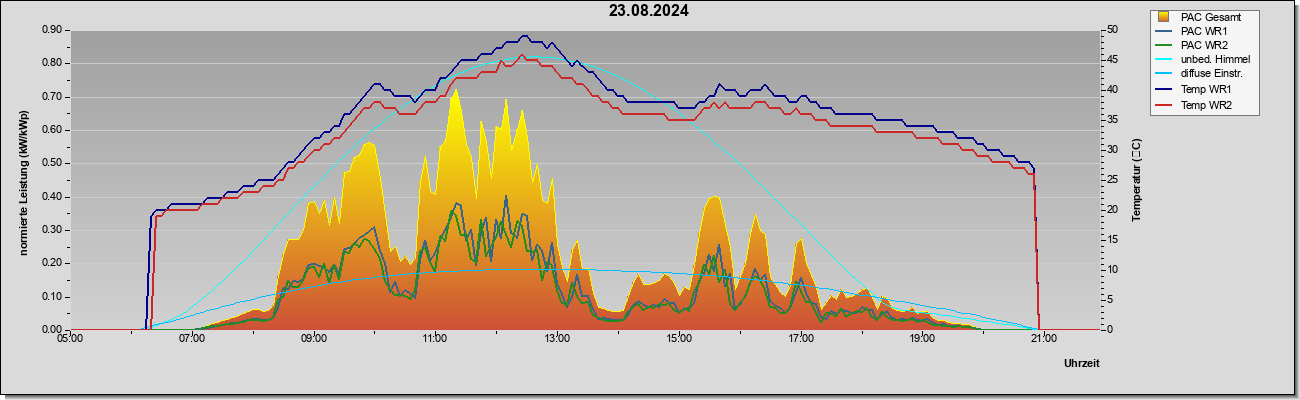Click the 09:00 tick on the time axis
The height and width of the screenshot is (400, 1300).
[313, 338]
